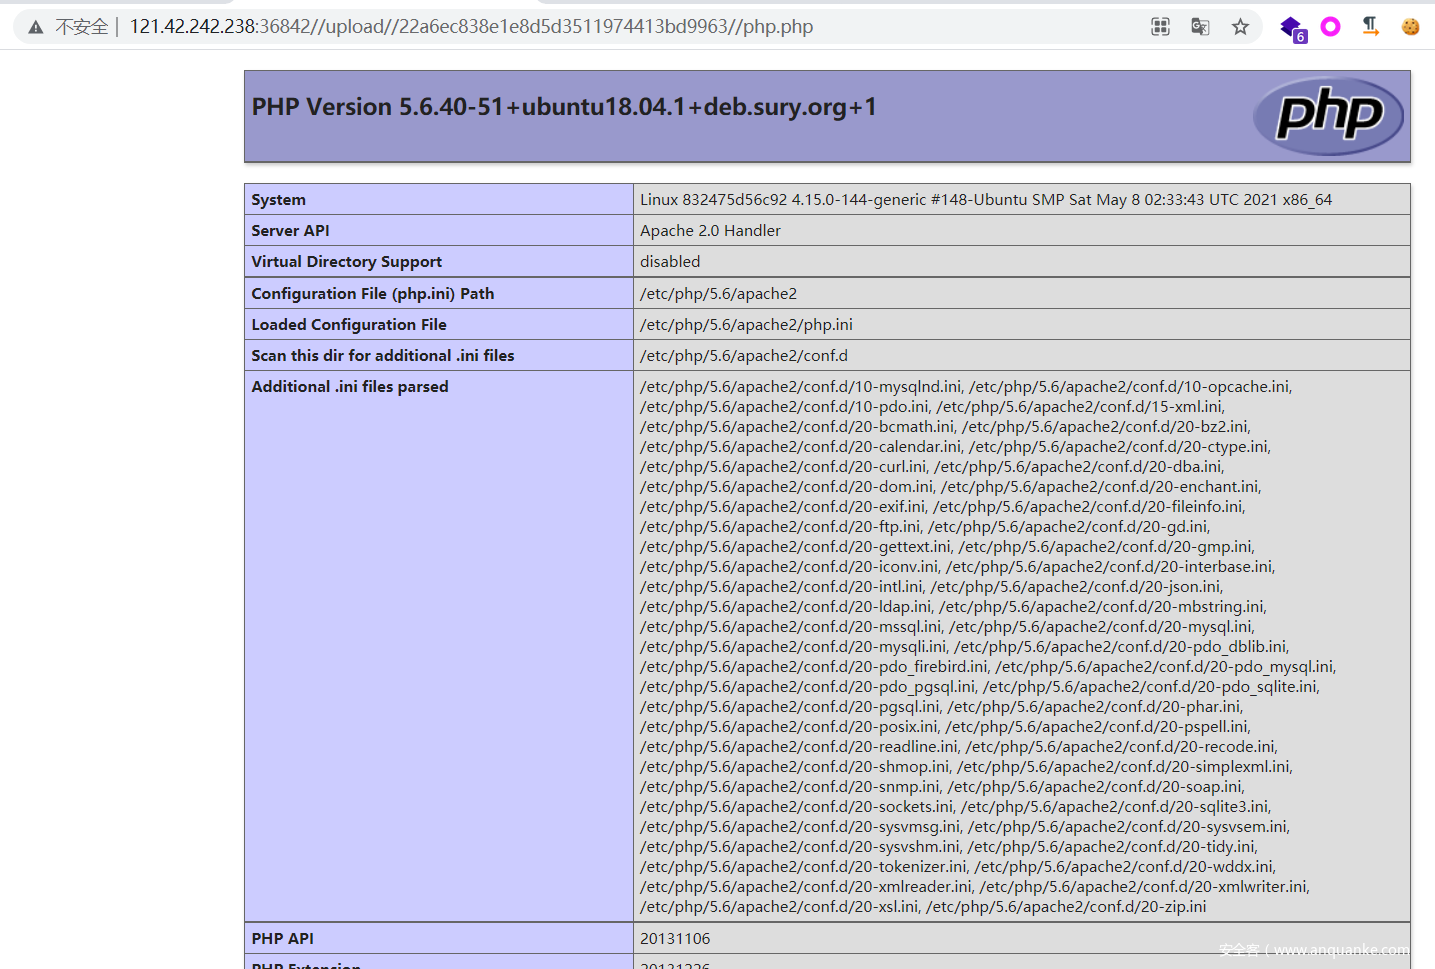The height and width of the screenshot is (969, 1435).
Task: Click the 20-zip.ini path
Action: click(x=1066, y=907)
